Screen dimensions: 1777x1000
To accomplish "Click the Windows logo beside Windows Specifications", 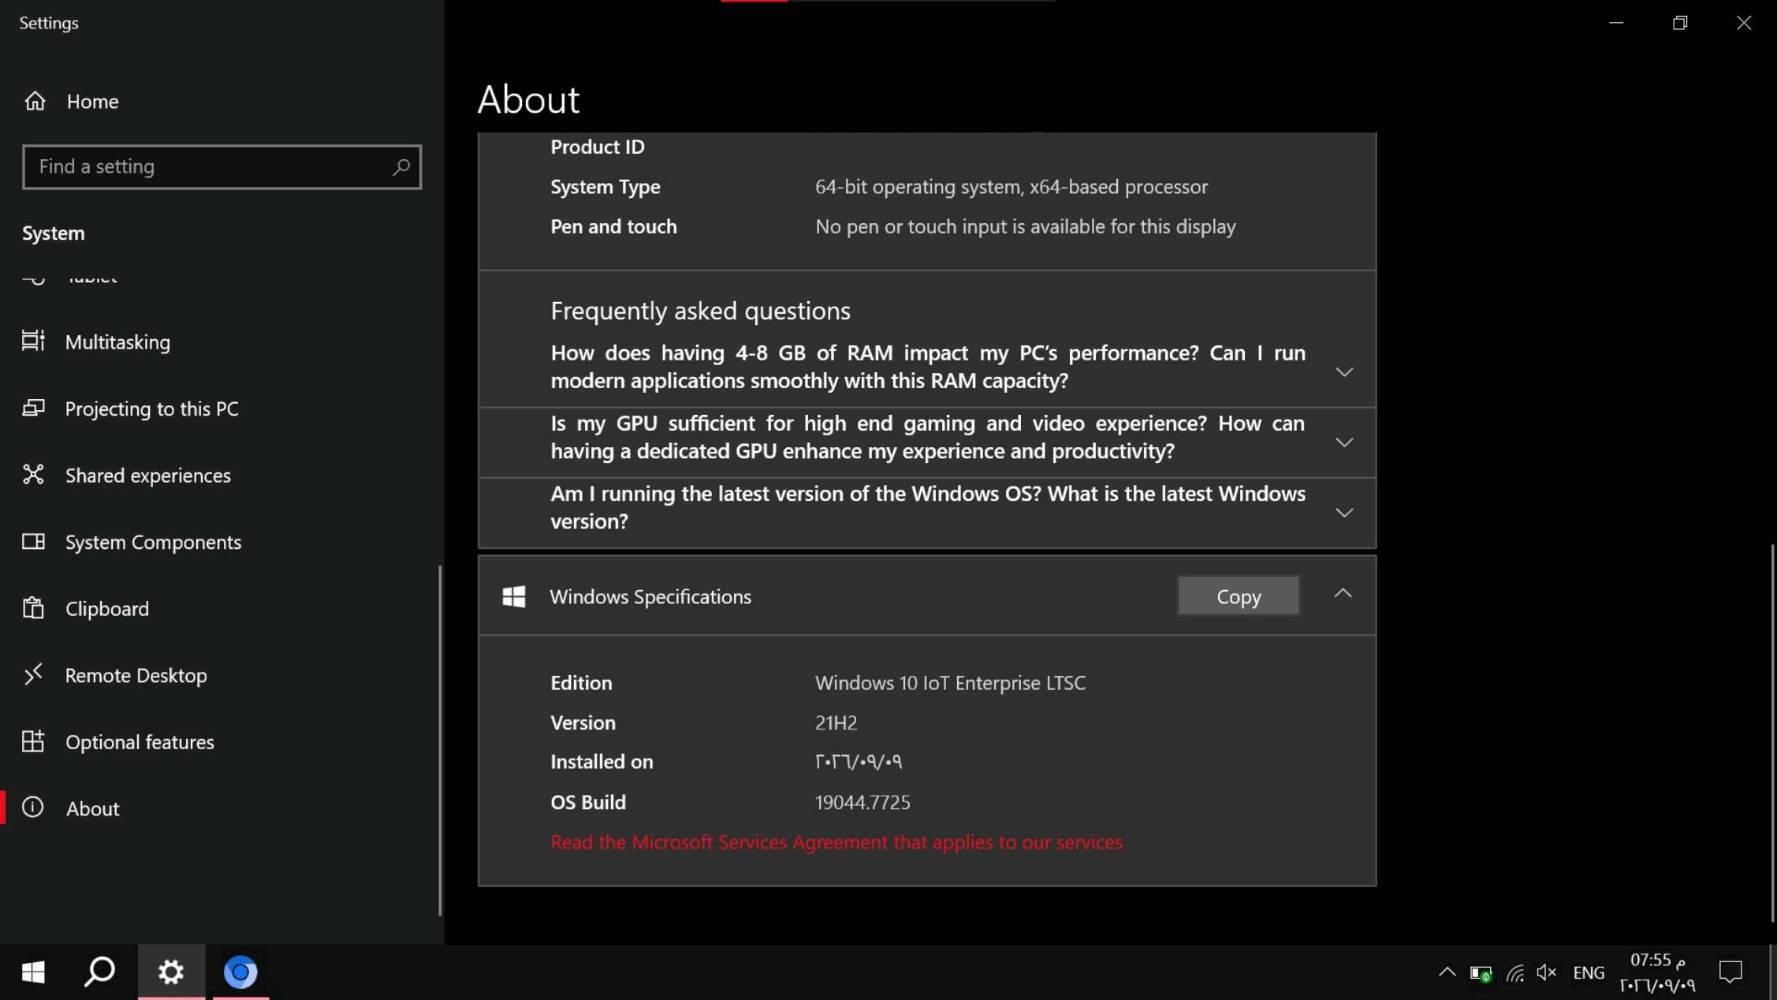I will coord(514,597).
